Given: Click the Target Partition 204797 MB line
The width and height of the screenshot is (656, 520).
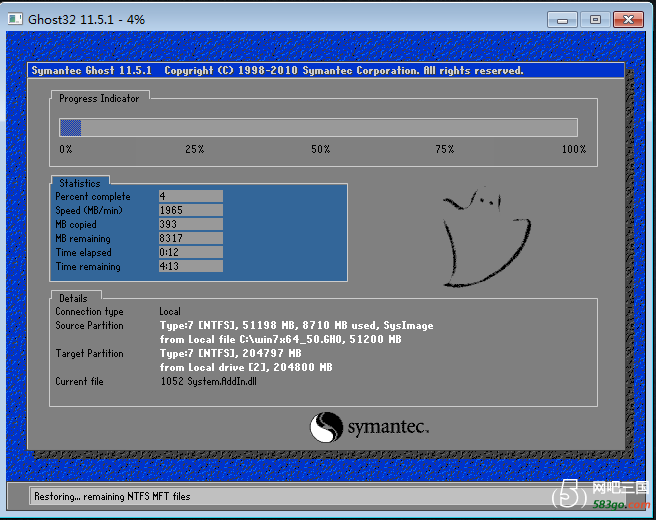Looking at the screenshot, I should [x=231, y=353].
